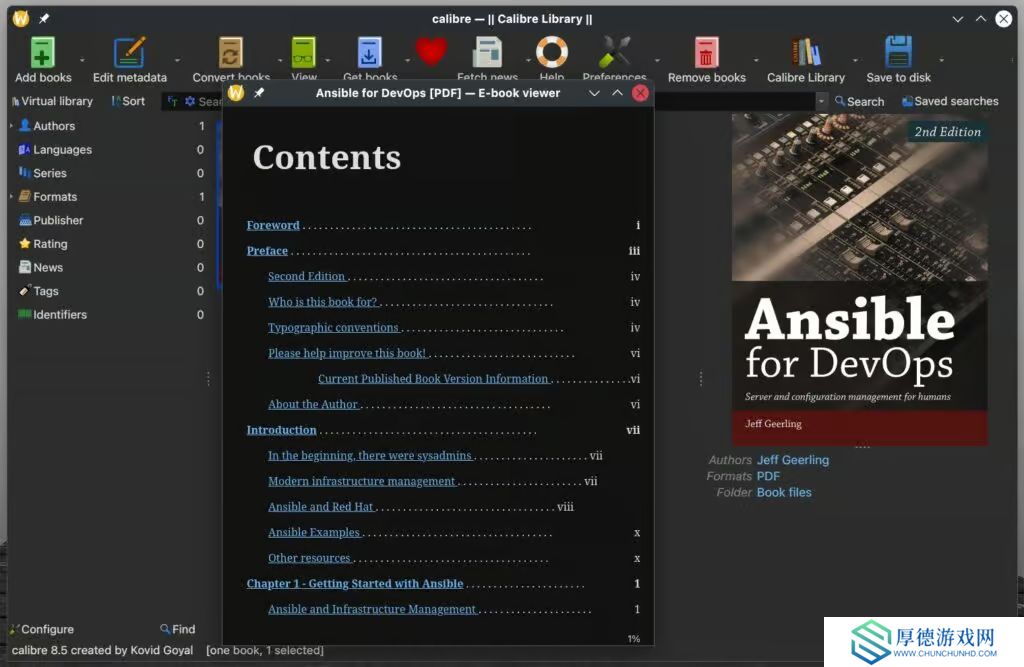
Task: Click Find in tag browser
Action: coord(178,629)
